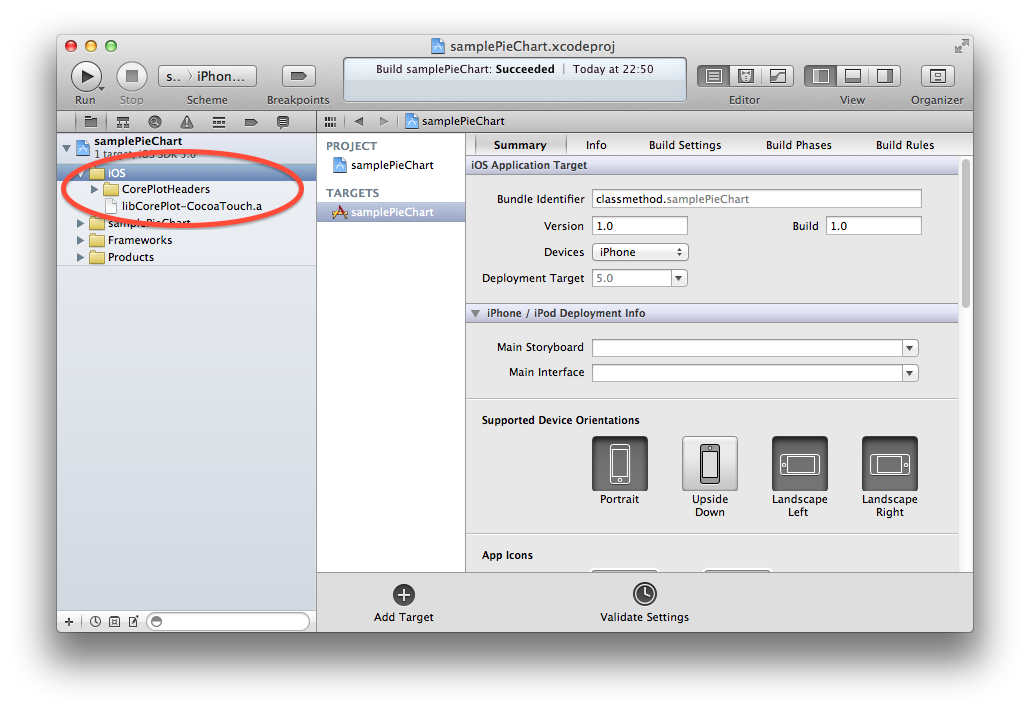Click the Bundle Identifier text field
1030x711 pixels.
756,199
